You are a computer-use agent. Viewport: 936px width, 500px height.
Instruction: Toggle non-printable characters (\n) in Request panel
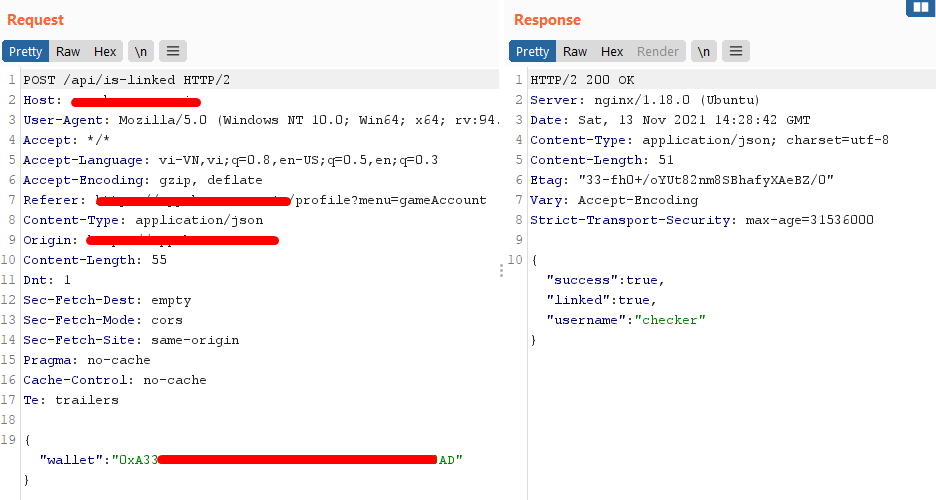click(140, 51)
